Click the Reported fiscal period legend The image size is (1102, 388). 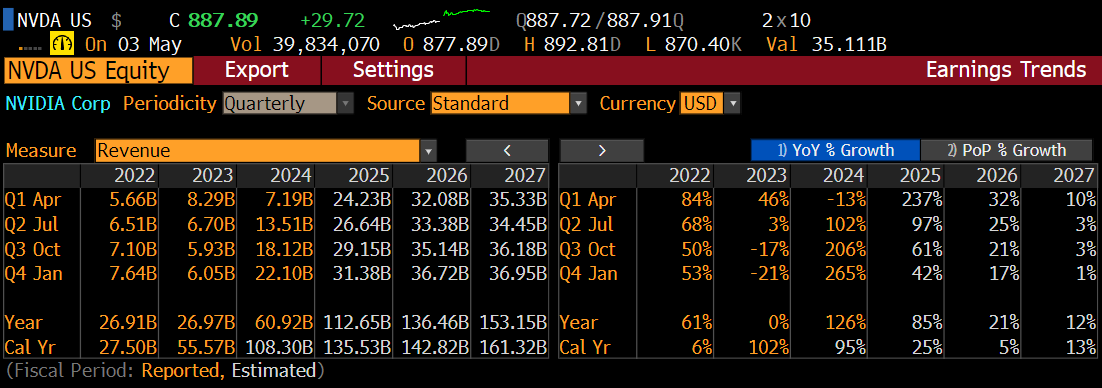click(x=183, y=370)
